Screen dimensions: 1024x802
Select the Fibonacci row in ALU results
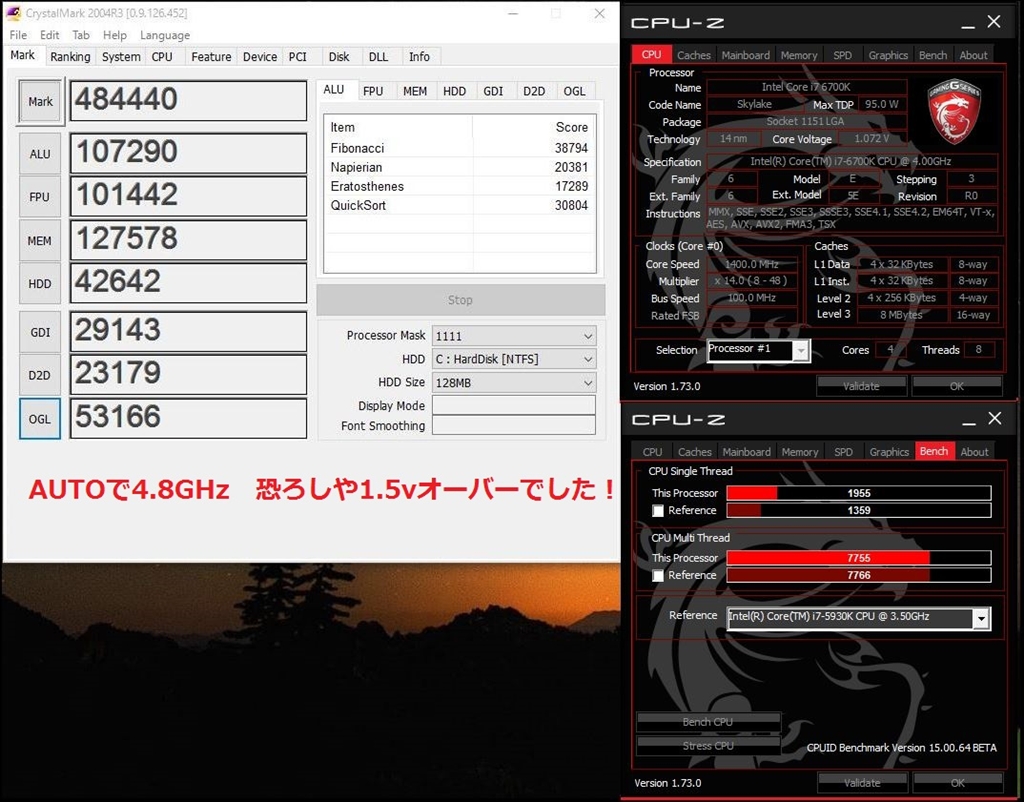click(459, 148)
